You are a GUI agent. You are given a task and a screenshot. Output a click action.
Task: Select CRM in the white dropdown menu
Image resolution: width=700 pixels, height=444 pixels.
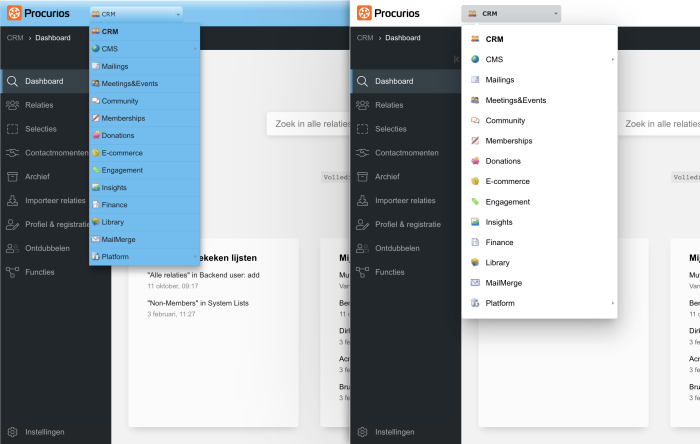(539, 39)
